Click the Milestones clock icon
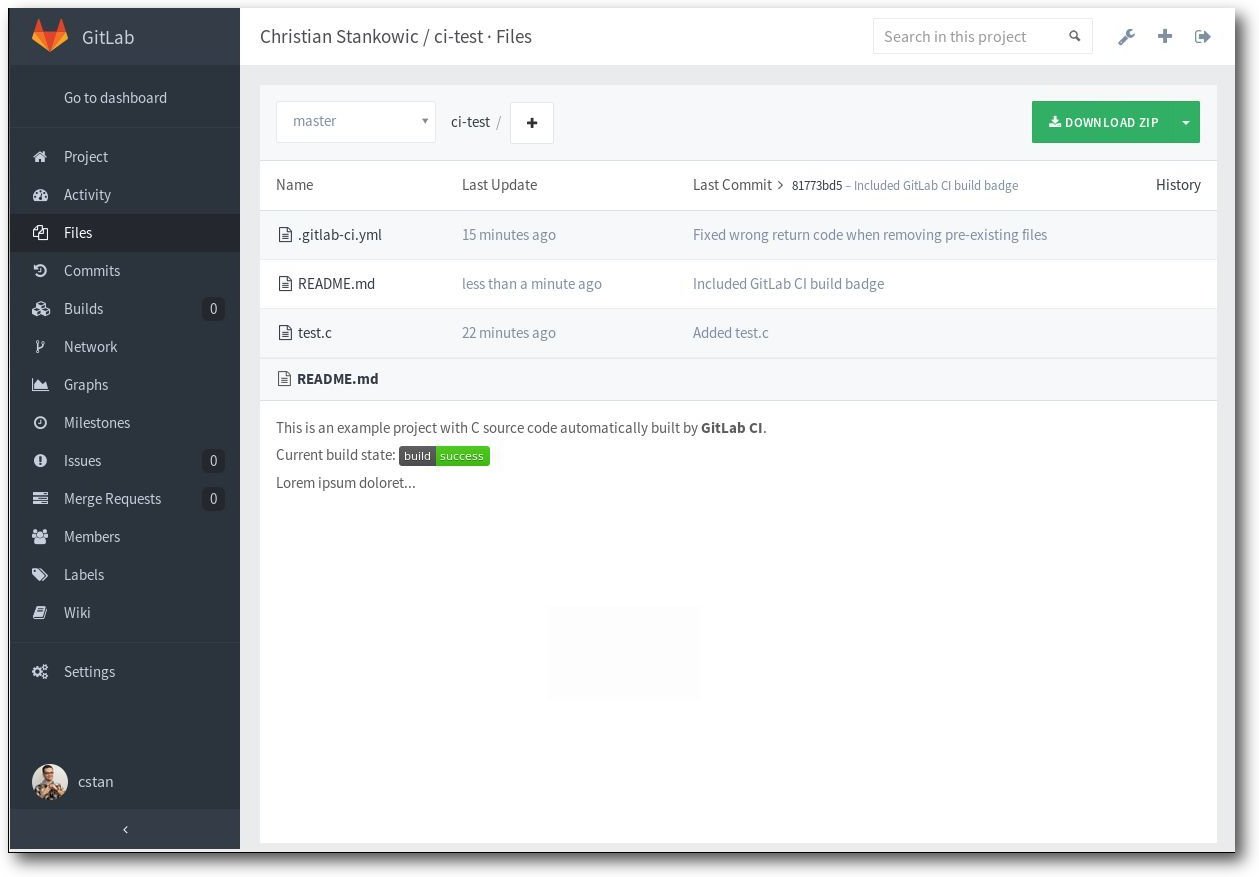1259x877 pixels. coord(40,423)
